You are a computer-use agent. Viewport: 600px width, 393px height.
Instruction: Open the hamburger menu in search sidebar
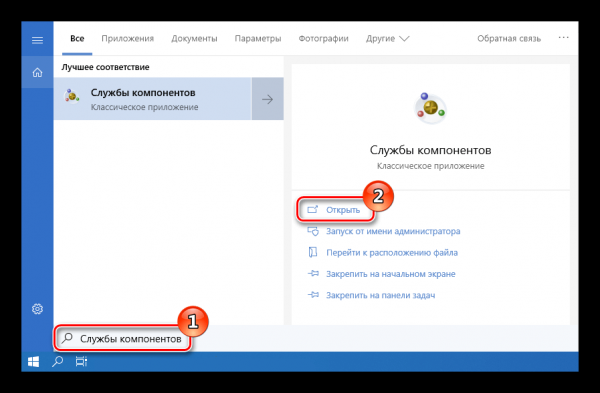(37, 40)
